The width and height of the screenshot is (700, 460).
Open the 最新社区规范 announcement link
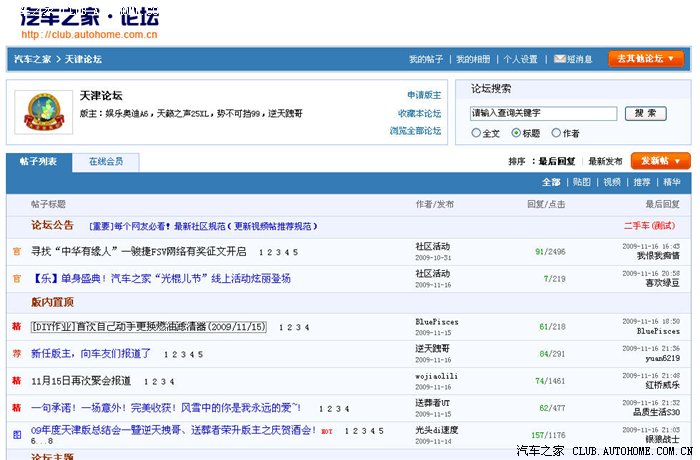(203, 226)
